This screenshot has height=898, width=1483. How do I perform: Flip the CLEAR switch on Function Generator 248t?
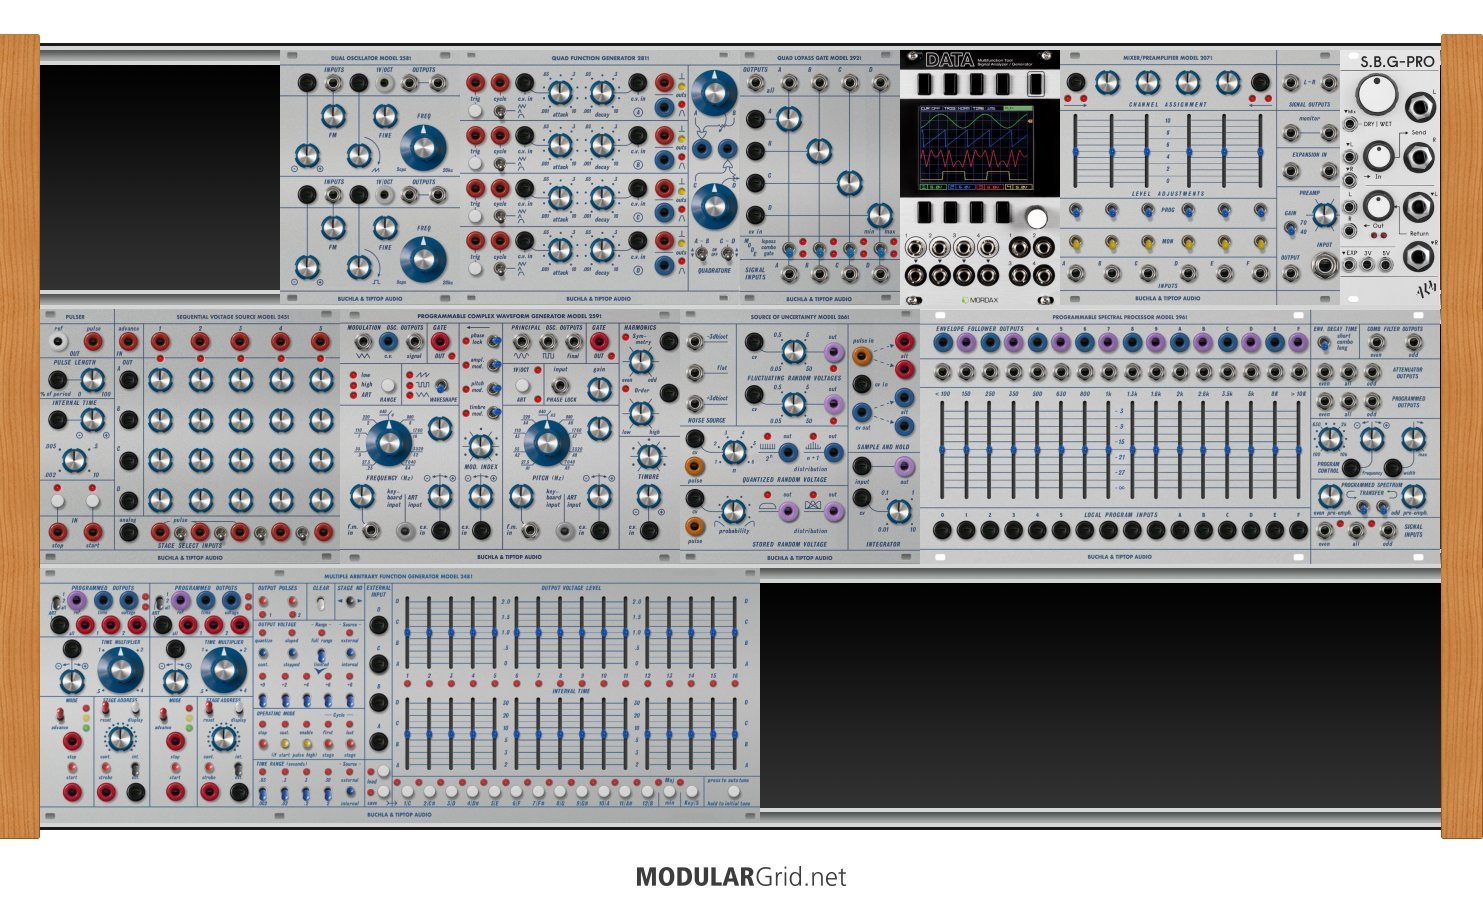321,603
